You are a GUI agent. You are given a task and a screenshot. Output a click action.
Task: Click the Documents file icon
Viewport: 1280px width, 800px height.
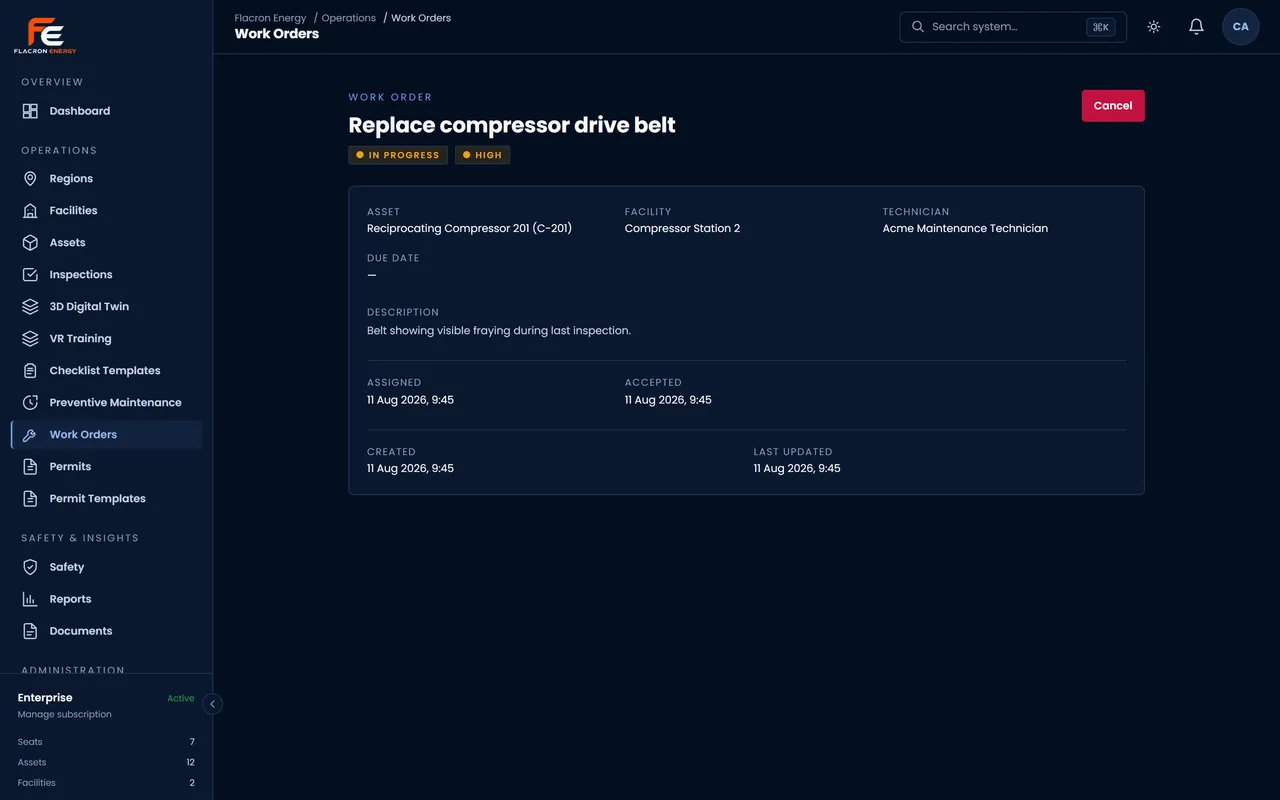pos(30,631)
